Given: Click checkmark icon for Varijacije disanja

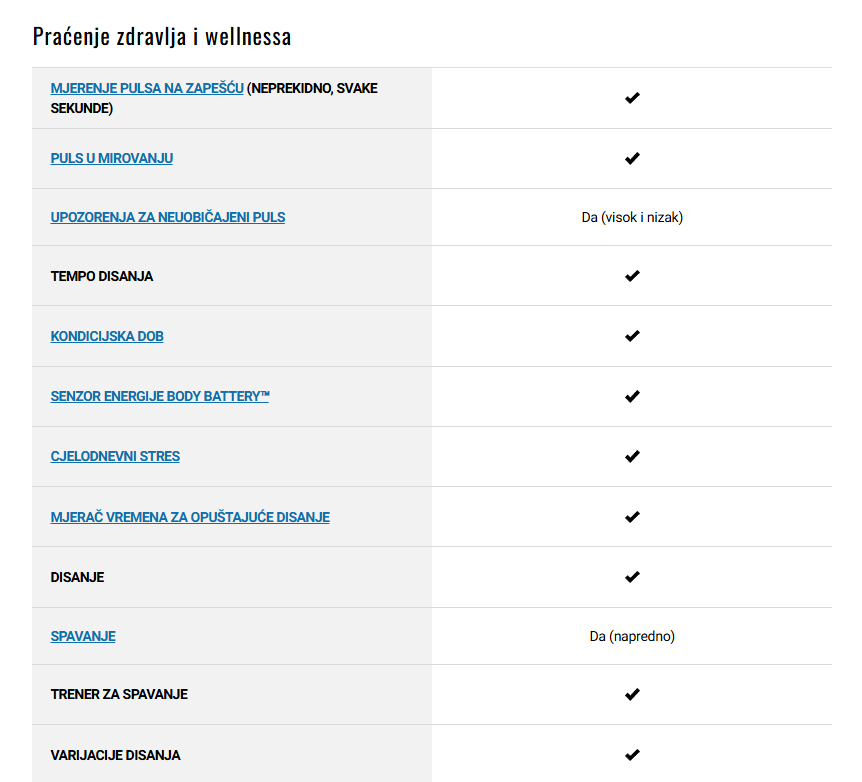Looking at the screenshot, I should click(632, 755).
